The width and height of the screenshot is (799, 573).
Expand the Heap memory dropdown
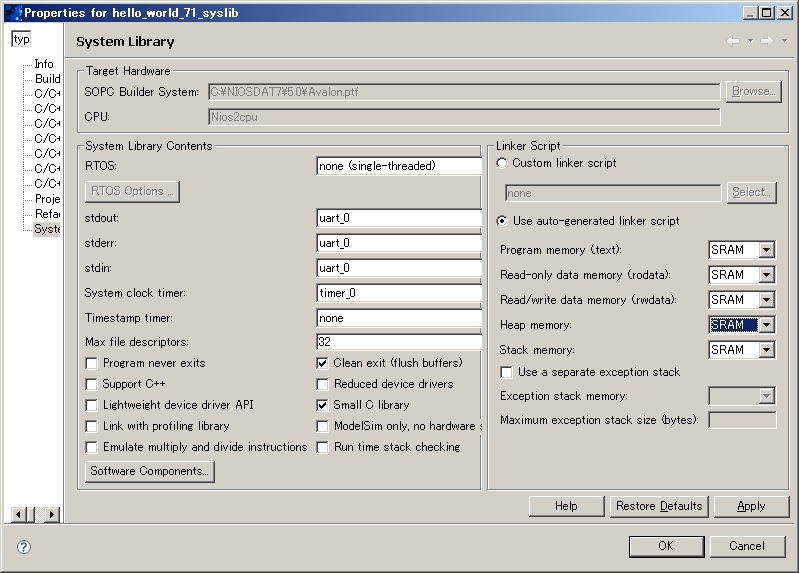[x=766, y=325]
